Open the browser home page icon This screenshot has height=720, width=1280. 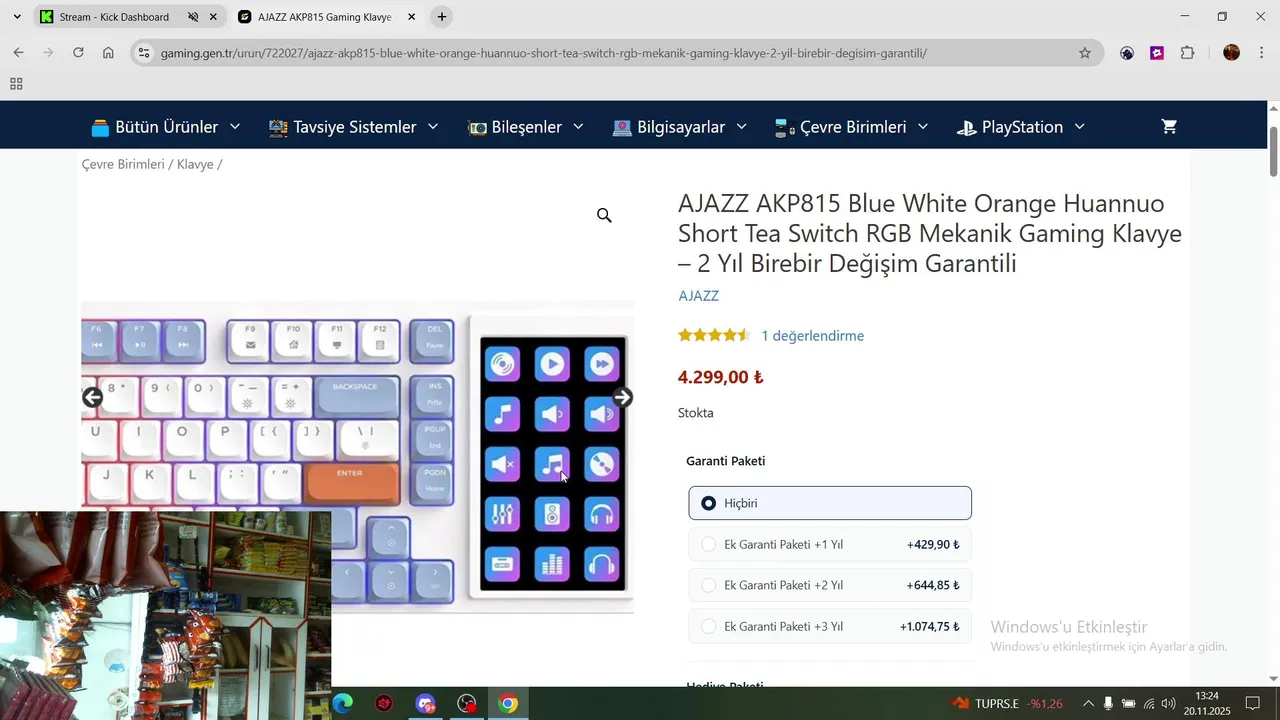[108, 53]
